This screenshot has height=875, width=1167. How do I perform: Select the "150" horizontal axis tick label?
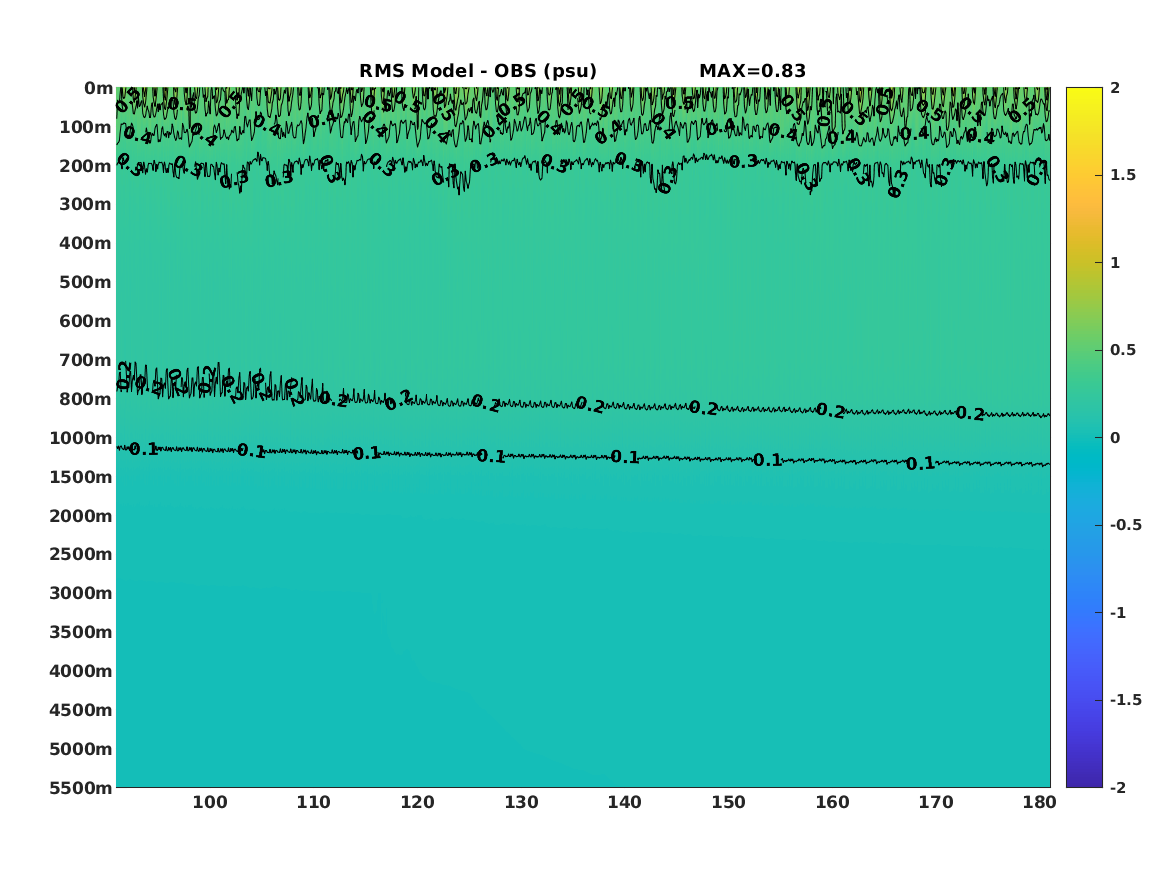[729, 803]
